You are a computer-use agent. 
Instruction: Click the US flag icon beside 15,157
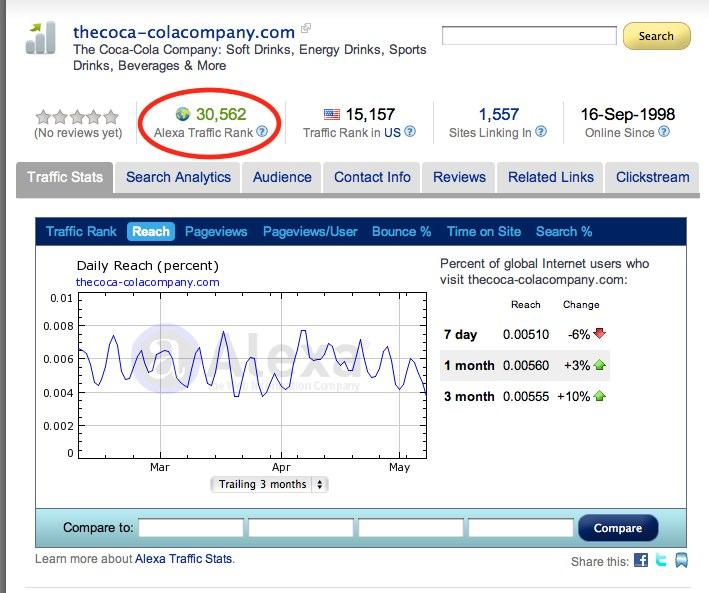tap(332, 114)
